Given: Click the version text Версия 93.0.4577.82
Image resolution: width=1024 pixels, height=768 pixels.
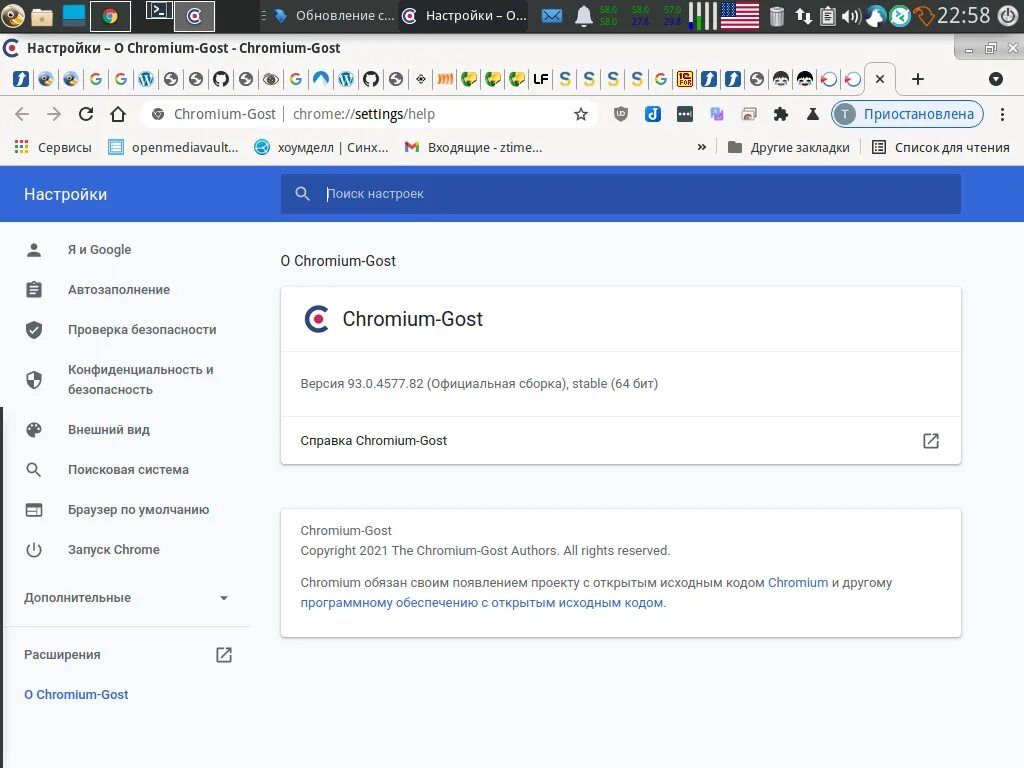Looking at the screenshot, I should click(x=479, y=383).
